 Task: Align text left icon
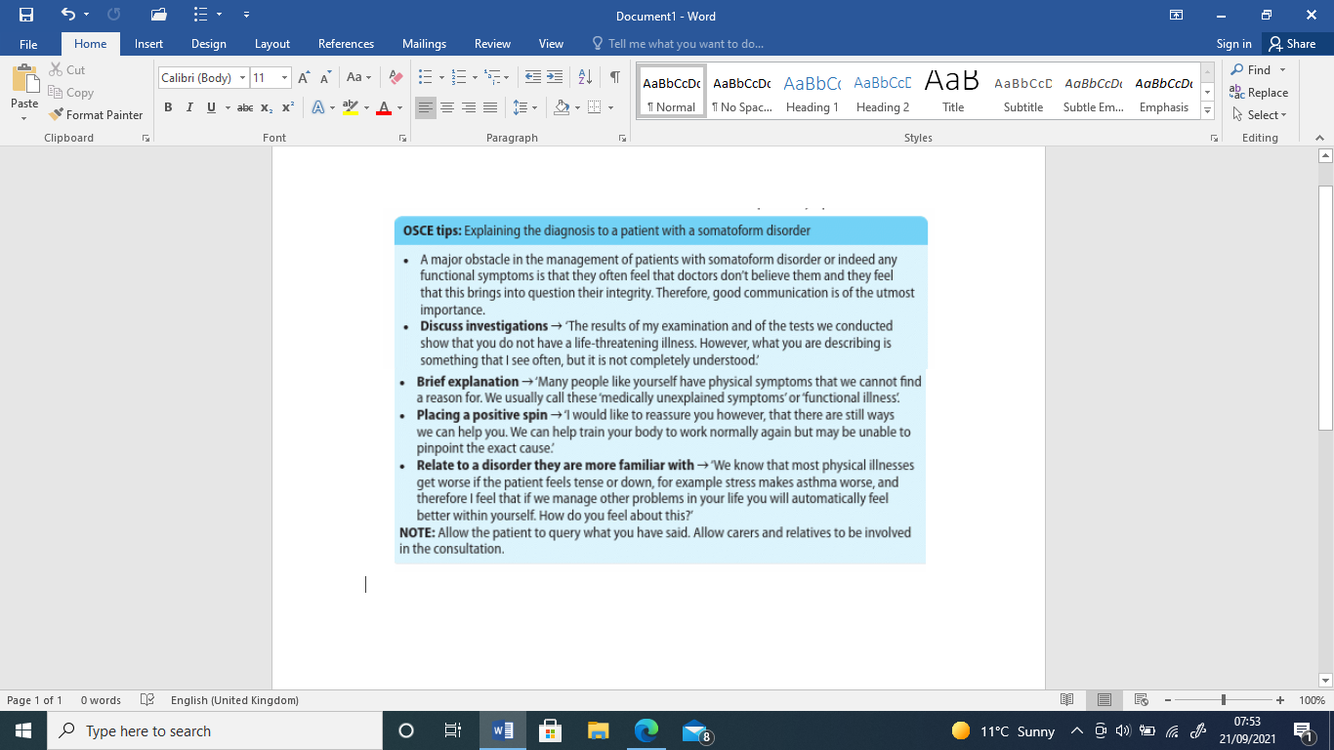(x=426, y=107)
